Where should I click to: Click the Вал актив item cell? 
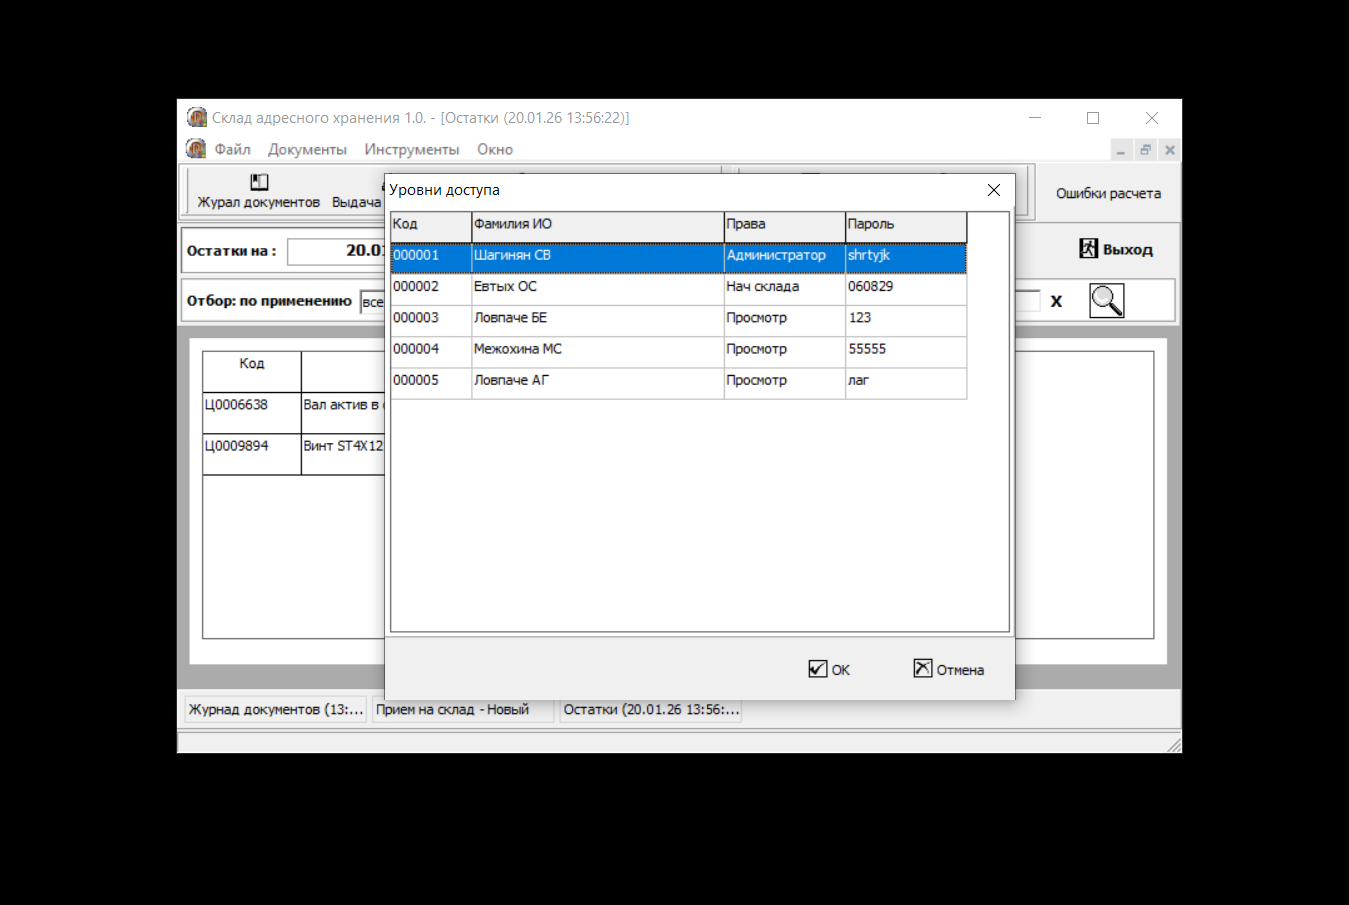tap(343, 413)
